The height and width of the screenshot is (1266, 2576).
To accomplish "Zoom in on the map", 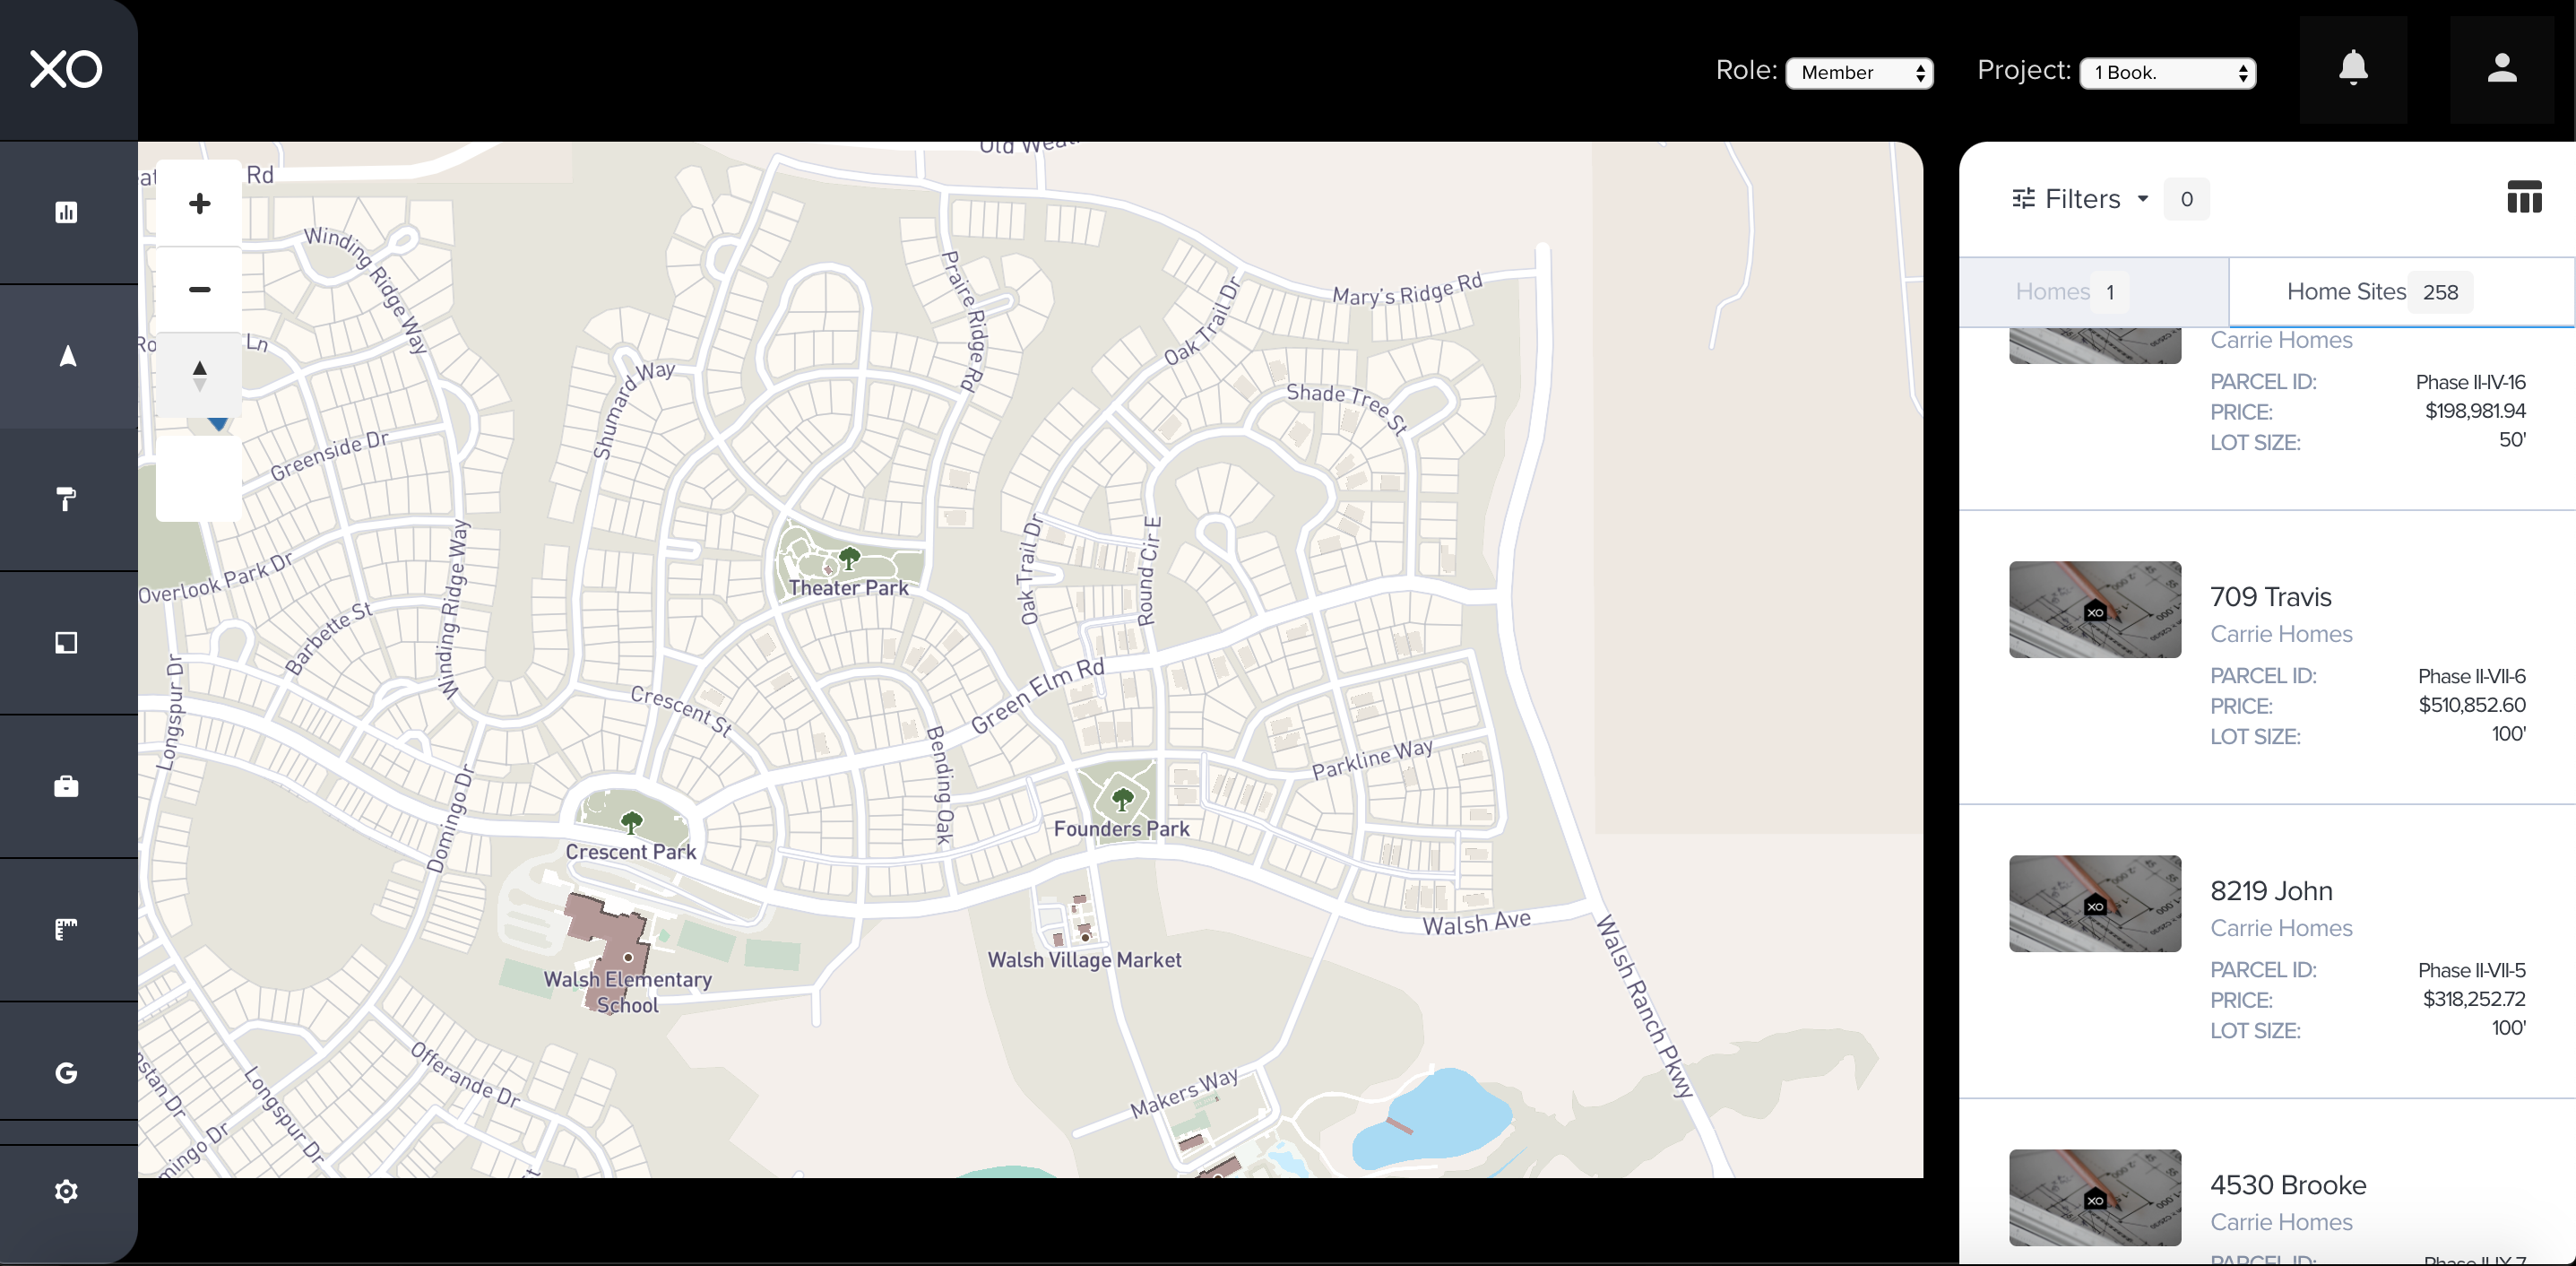I will pyautogui.click(x=199, y=204).
